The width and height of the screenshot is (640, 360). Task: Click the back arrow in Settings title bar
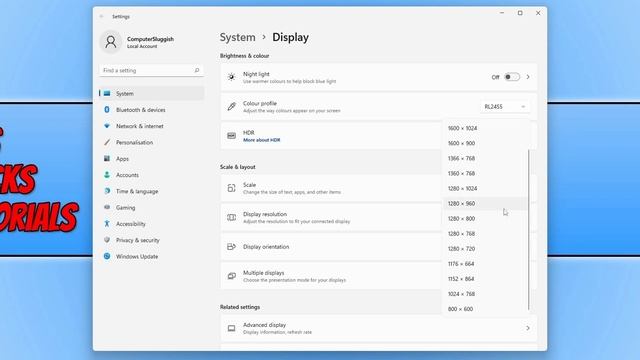coord(101,16)
